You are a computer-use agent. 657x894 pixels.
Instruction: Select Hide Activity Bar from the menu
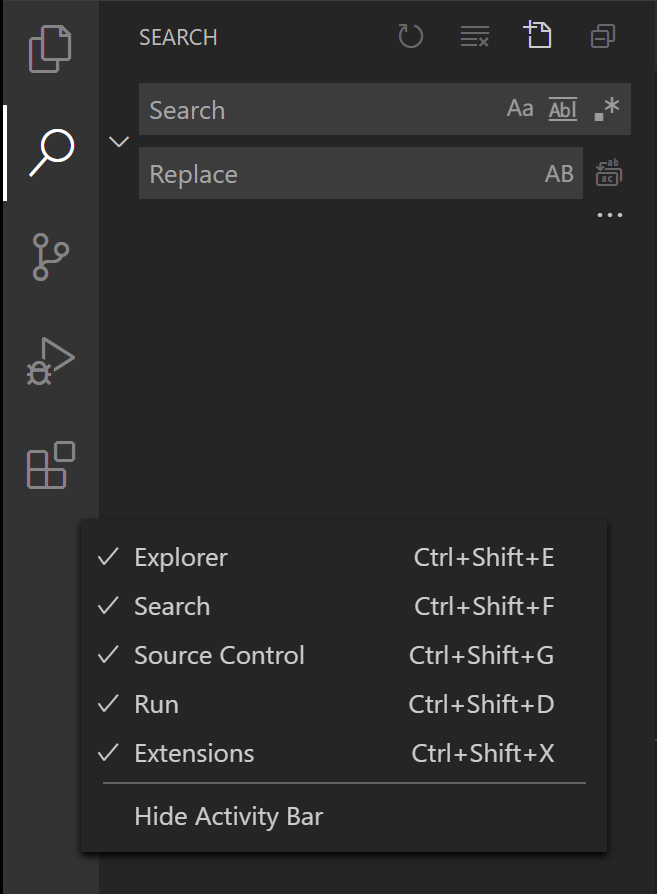tap(228, 816)
